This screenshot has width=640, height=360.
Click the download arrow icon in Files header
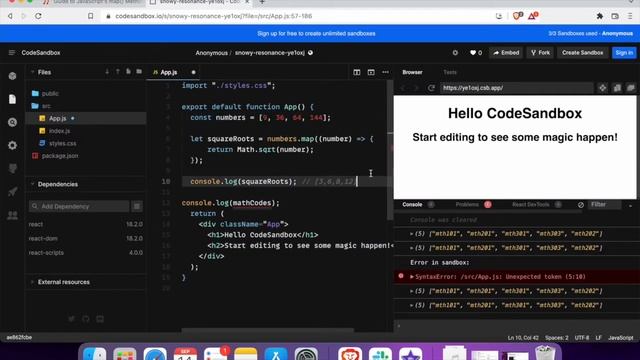[x=107, y=72]
